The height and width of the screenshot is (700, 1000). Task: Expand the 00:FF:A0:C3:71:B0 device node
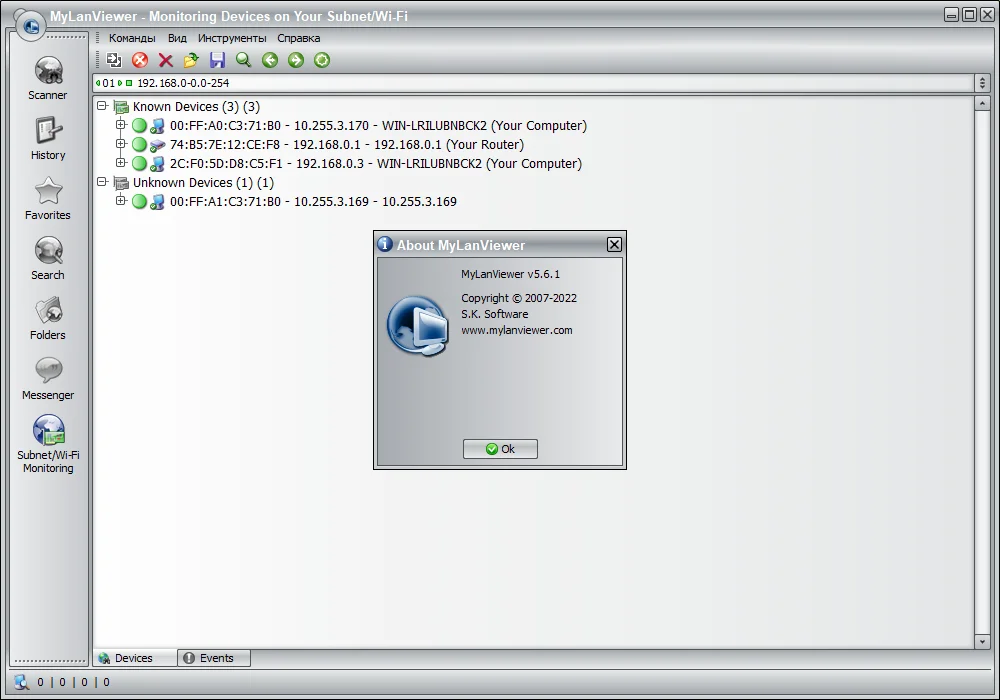pos(121,124)
